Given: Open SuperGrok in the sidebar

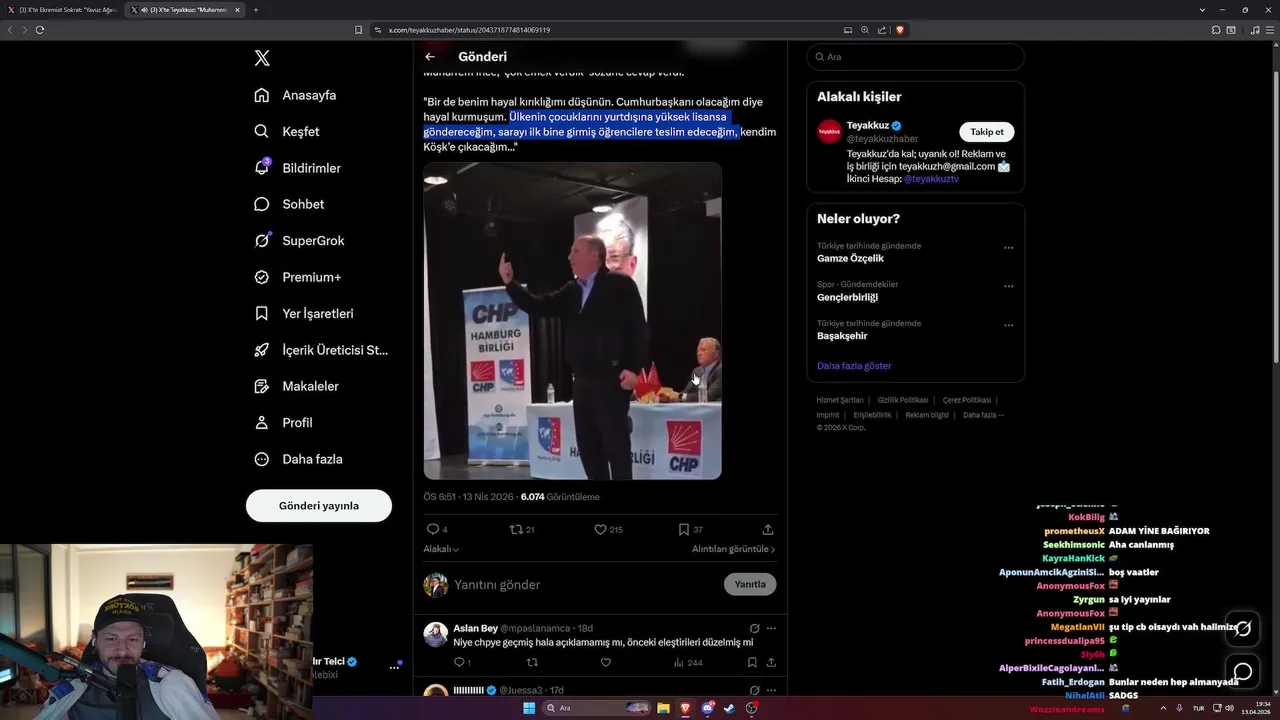Looking at the screenshot, I should click(x=299, y=241).
